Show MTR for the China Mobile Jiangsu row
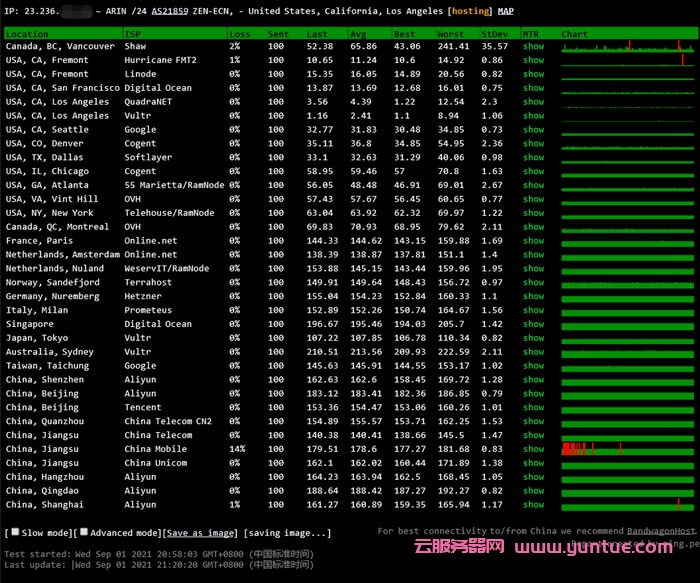The height and width of the screenshot is (583, 700). point(534,449)
